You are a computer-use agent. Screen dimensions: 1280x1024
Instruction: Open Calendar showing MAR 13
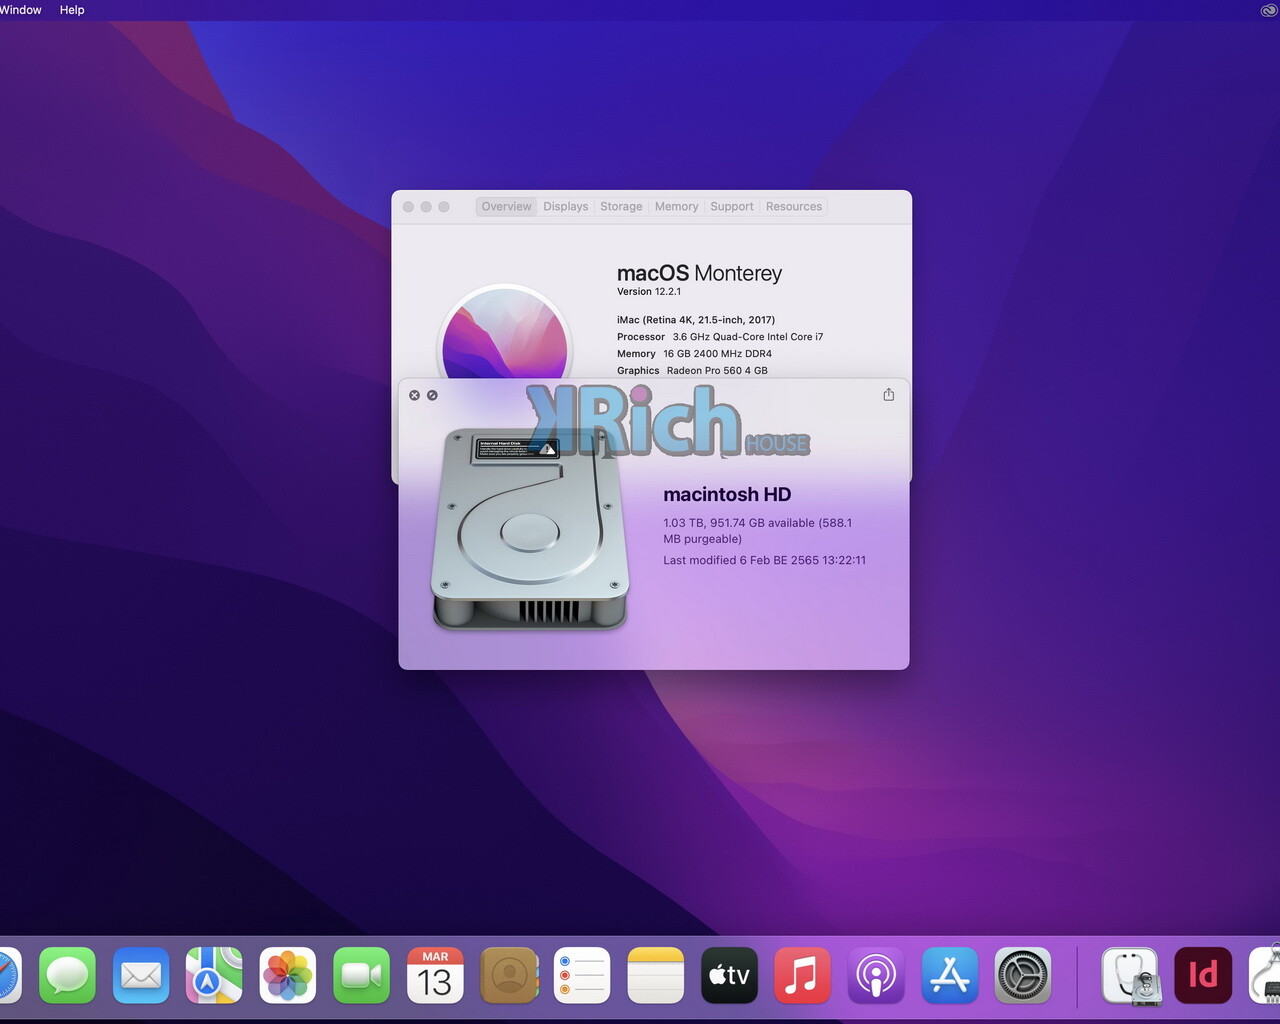[x=435, y=975]
